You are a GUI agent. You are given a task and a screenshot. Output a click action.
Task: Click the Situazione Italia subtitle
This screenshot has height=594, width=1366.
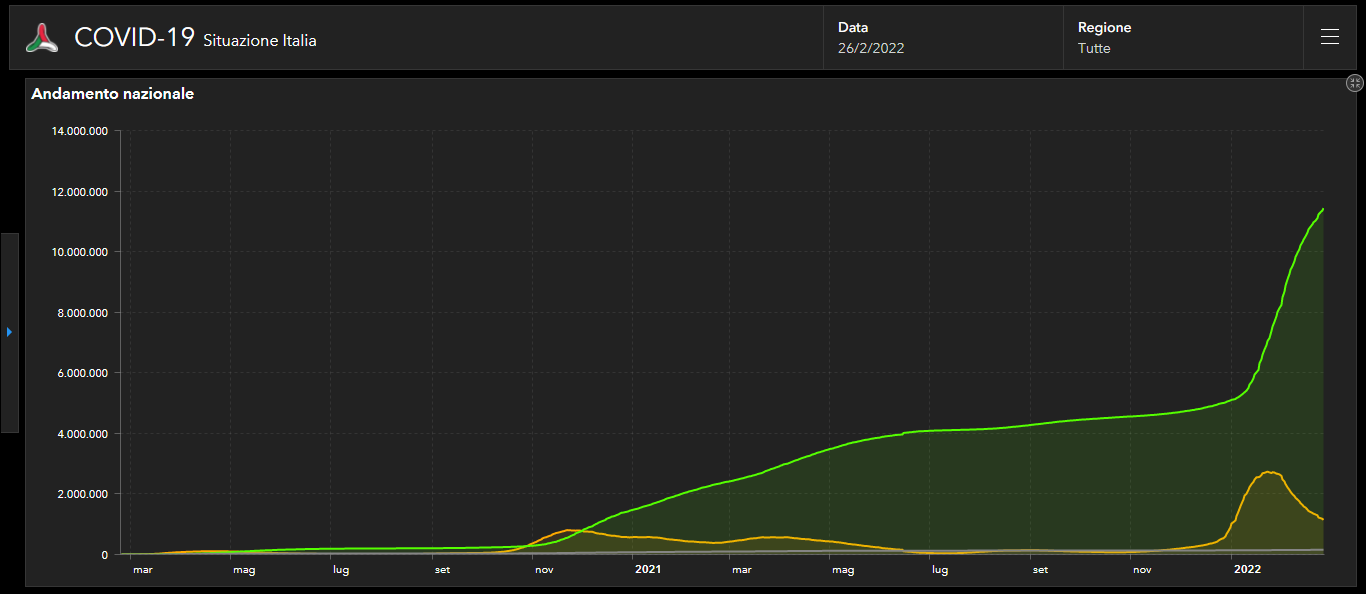point(260,41)
